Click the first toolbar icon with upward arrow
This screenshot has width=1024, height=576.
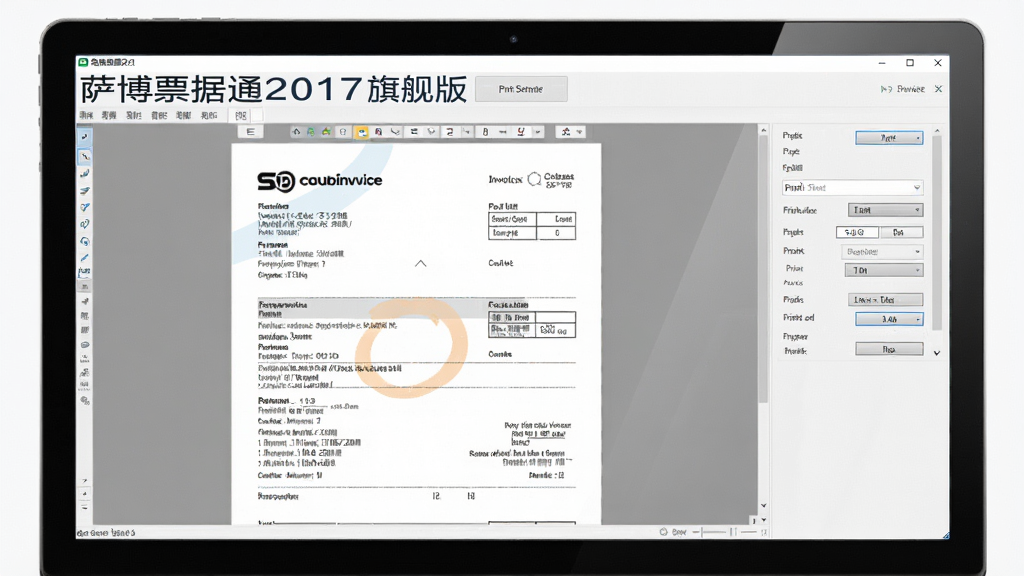click(296, 132)
